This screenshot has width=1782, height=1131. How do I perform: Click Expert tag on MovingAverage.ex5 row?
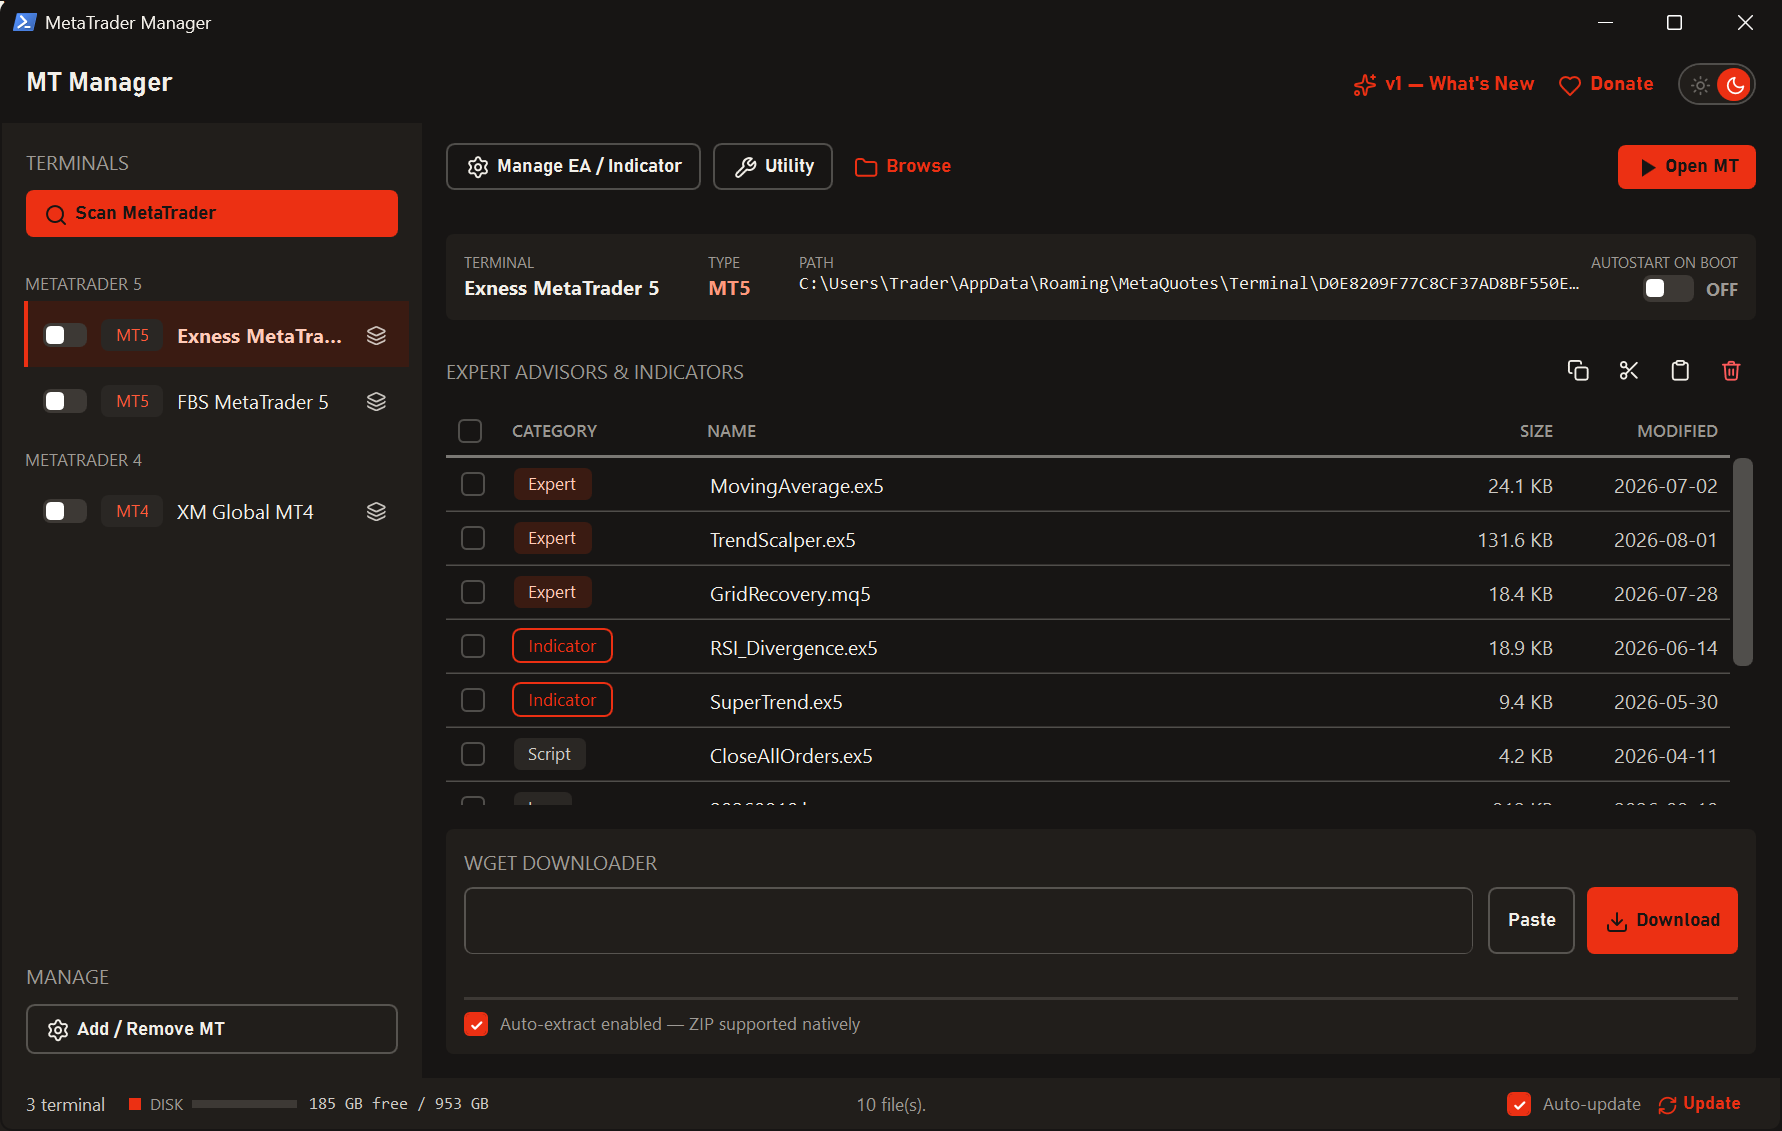[x=552, y=484]
